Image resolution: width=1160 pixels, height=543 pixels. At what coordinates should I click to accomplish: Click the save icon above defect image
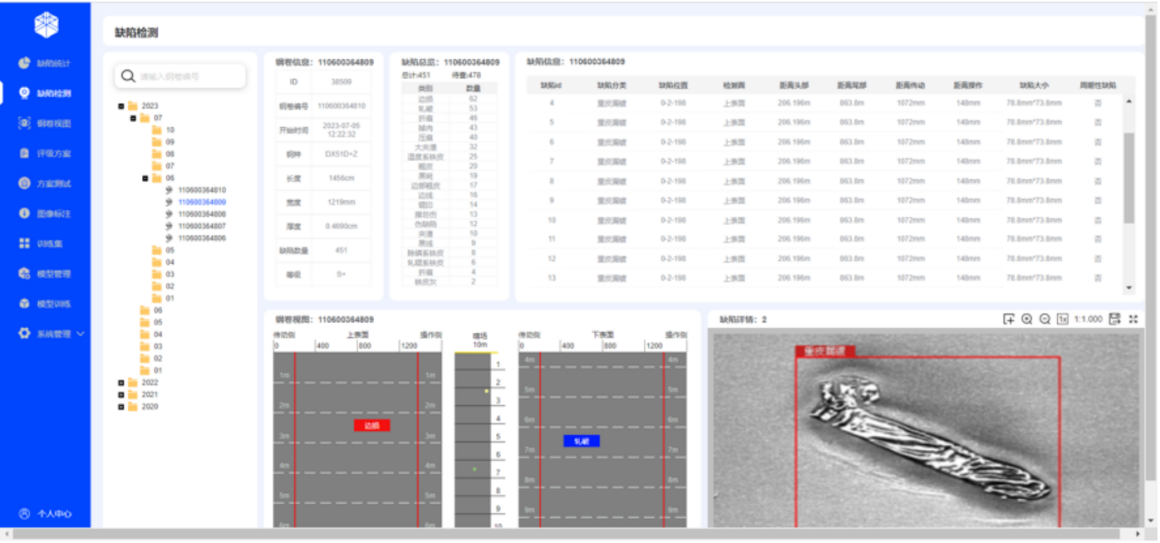1115,319
